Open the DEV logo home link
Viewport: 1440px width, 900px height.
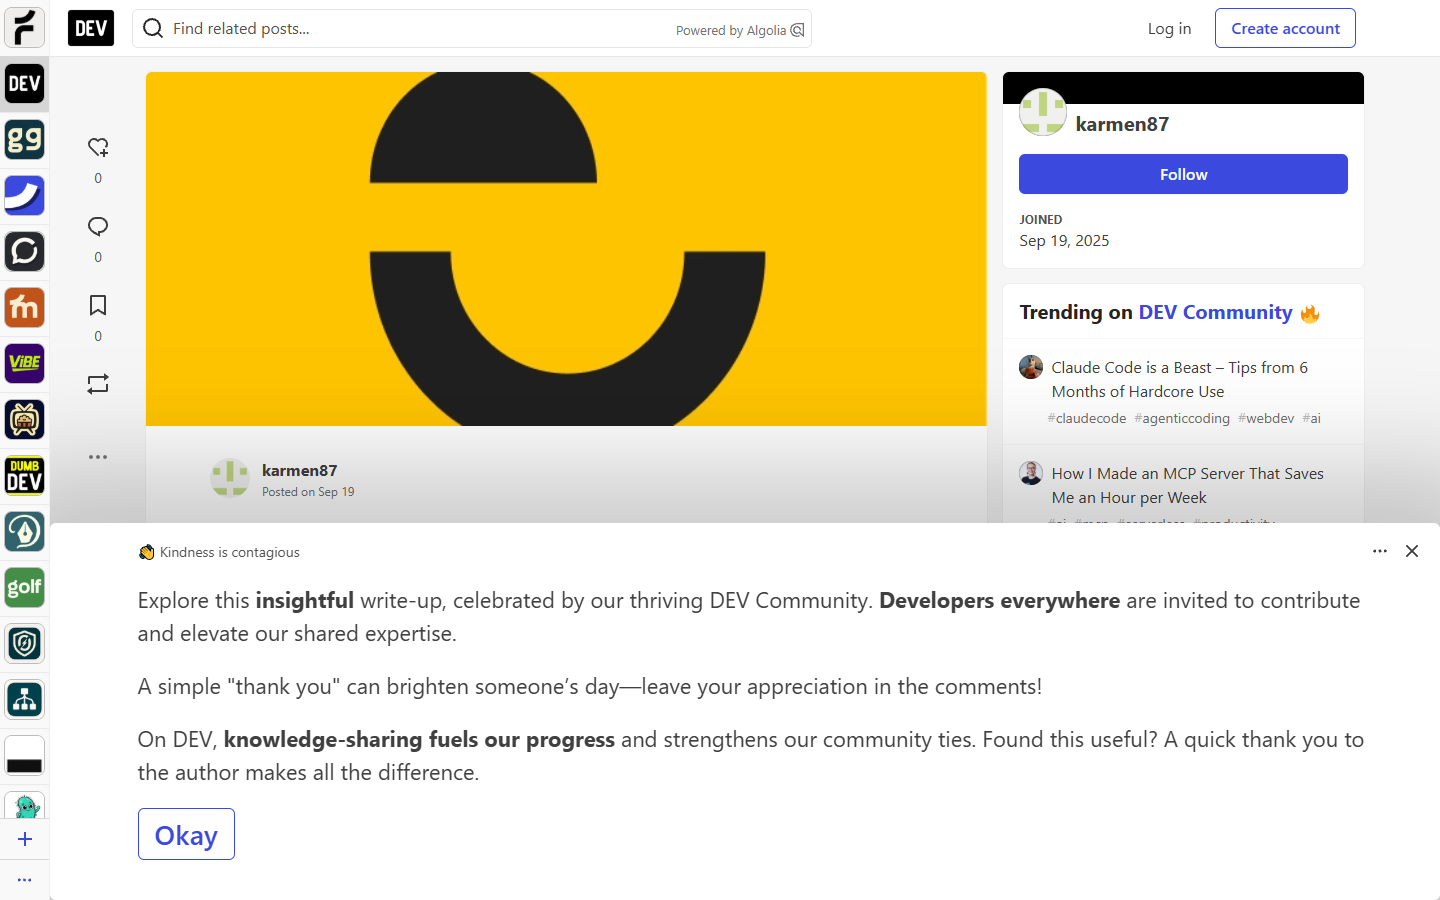coord(91,28)
